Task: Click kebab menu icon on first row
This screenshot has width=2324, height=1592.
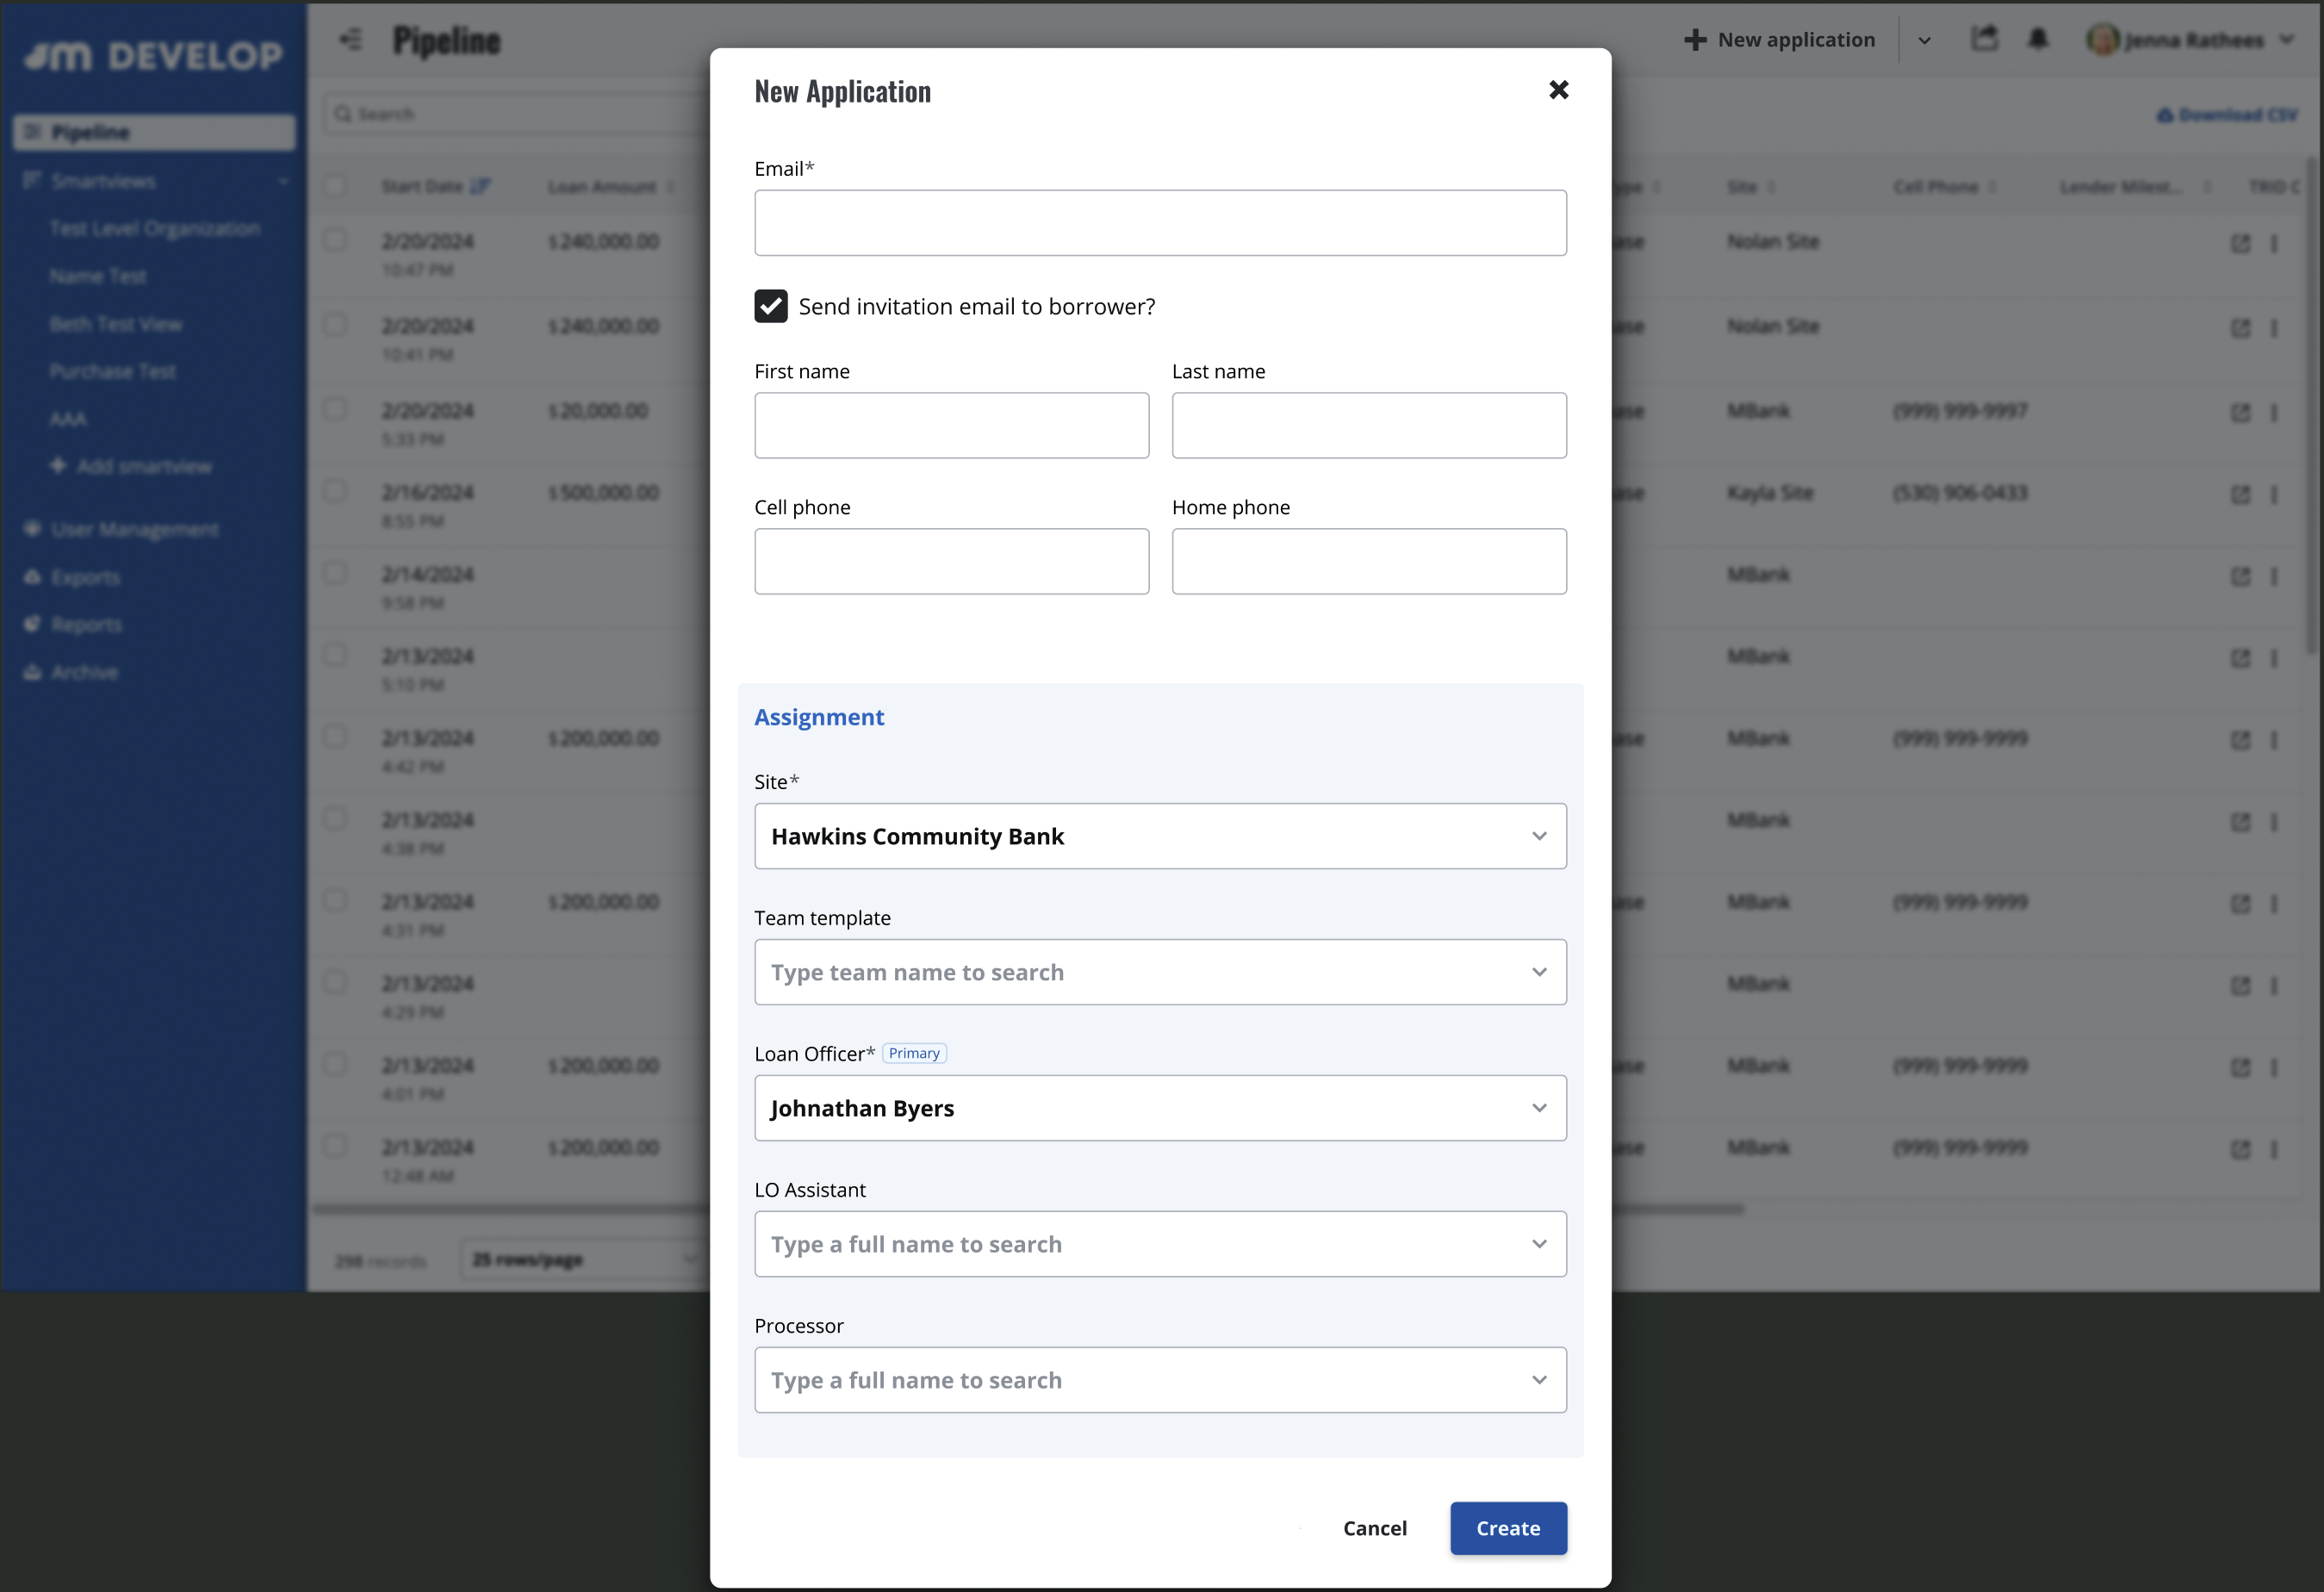Action: (2274, 243)
